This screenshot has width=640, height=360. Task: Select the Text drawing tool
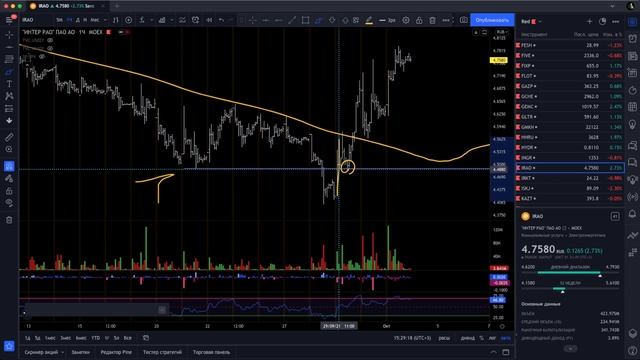[x=9, y=84]
